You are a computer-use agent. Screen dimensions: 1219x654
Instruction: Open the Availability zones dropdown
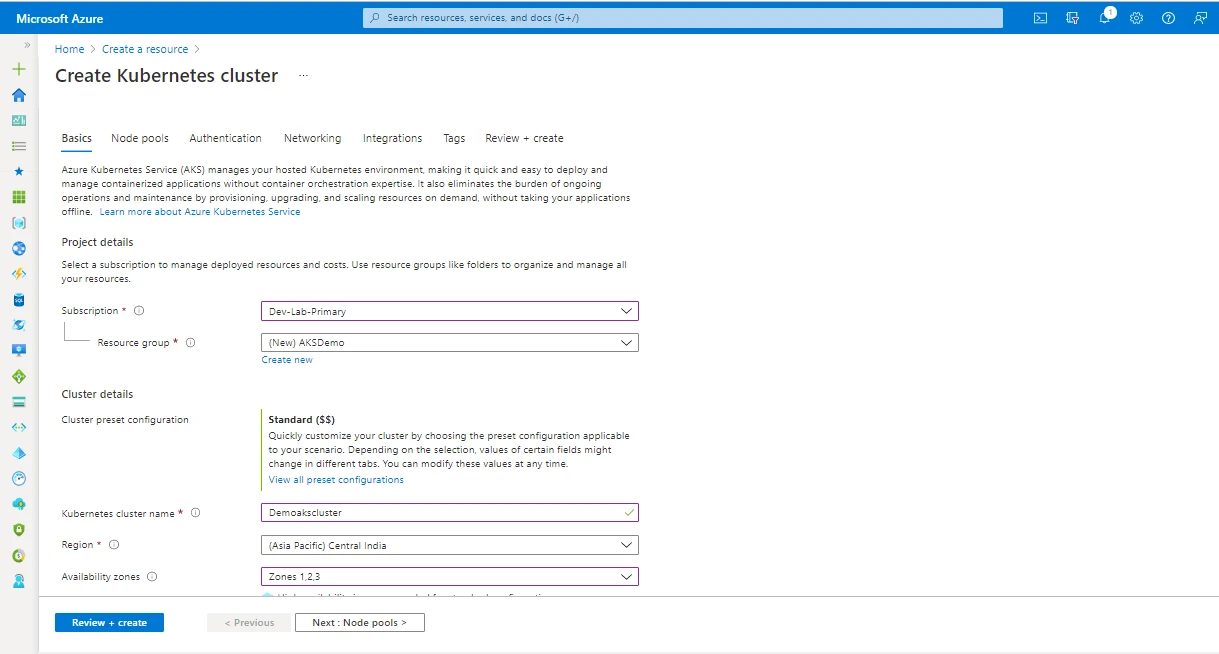(448, 576)
